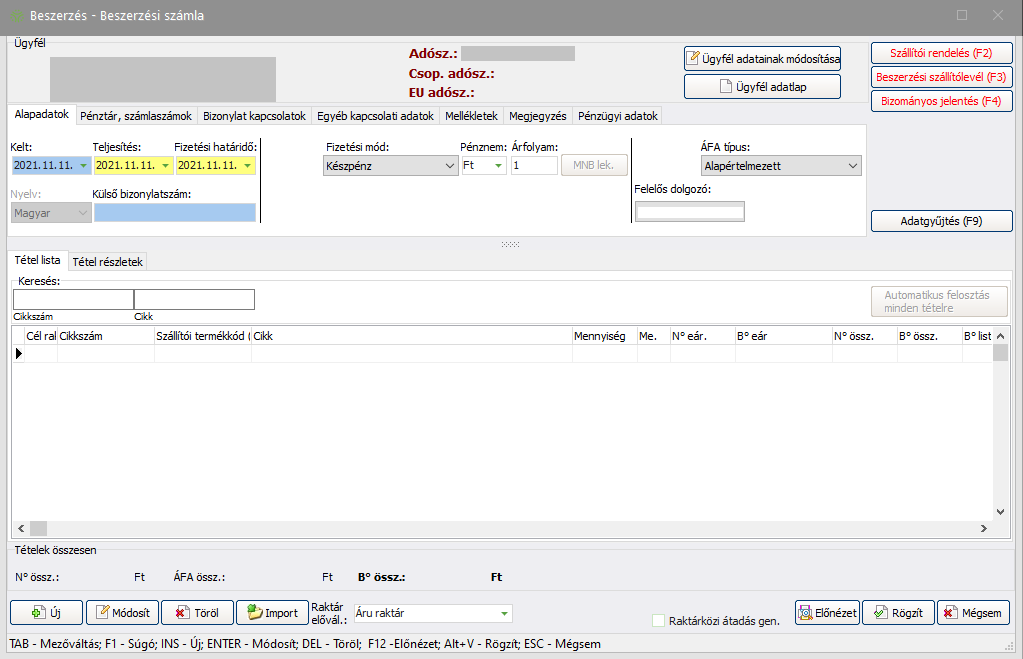This screenshot has height=659, width=1023.
Task: Click the Módosít edit button
Action: pos(122,612)
